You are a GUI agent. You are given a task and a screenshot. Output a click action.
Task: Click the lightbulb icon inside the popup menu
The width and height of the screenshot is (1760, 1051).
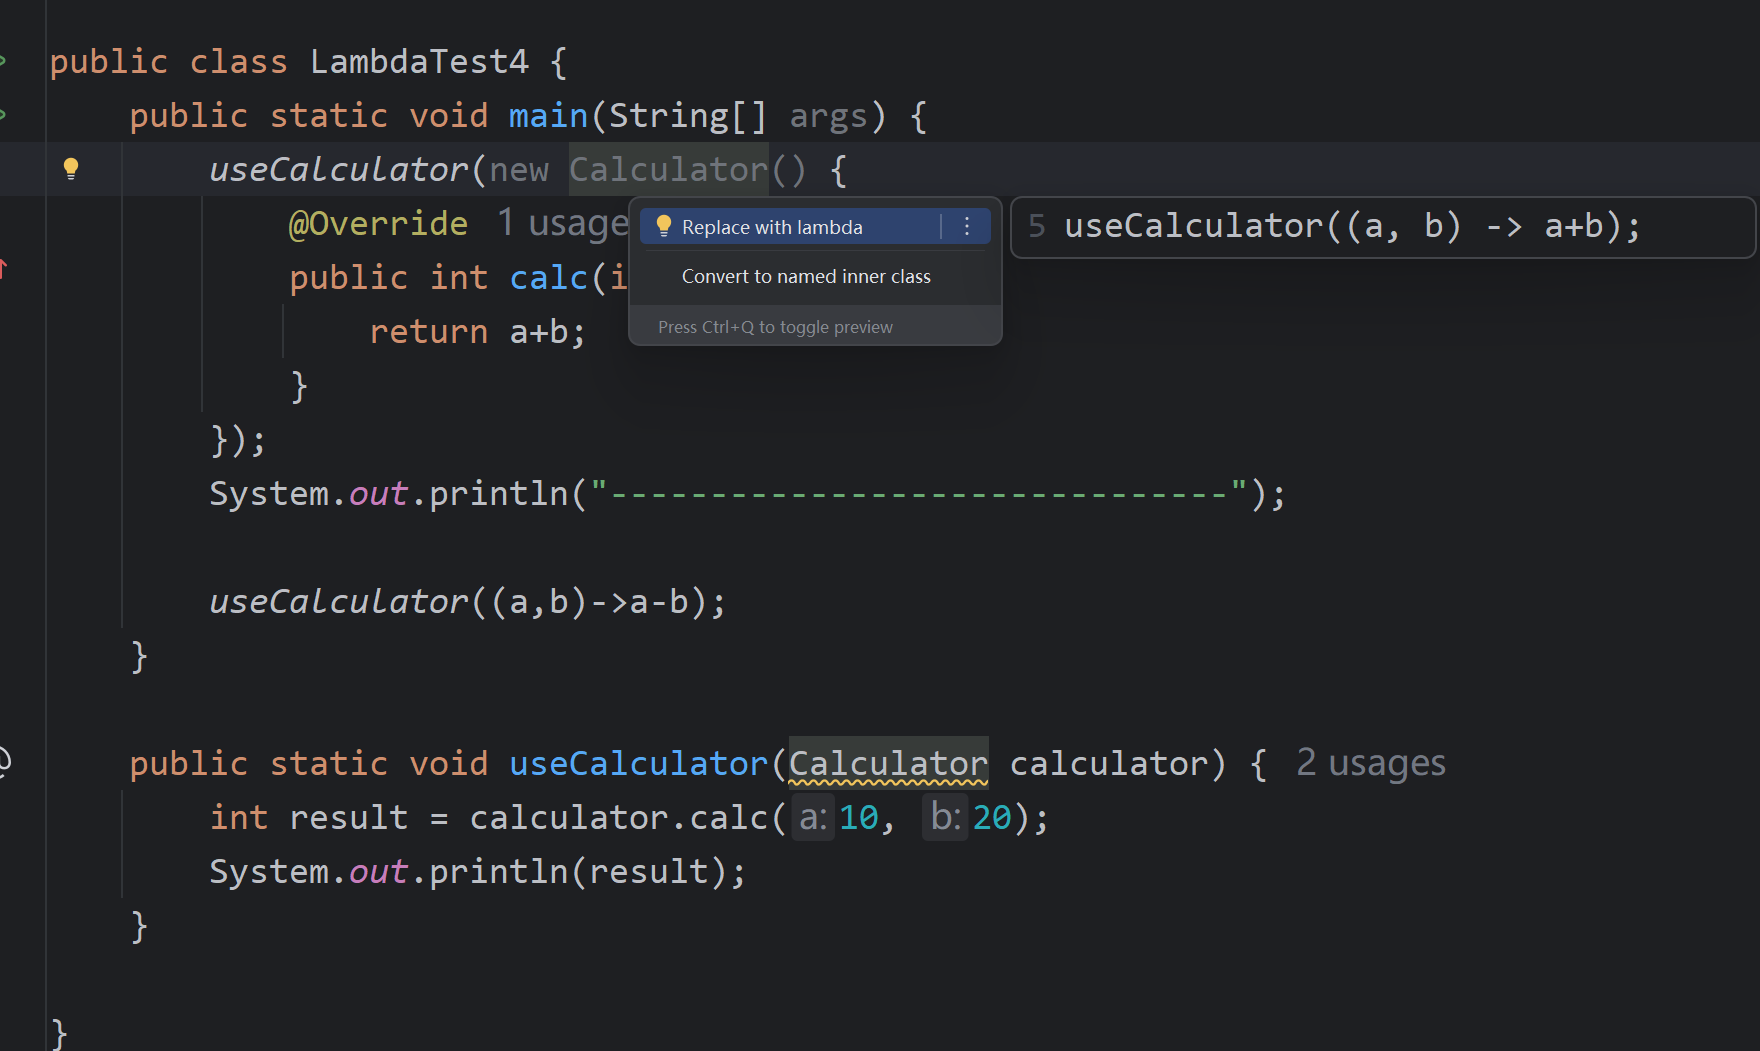point(663,227)
